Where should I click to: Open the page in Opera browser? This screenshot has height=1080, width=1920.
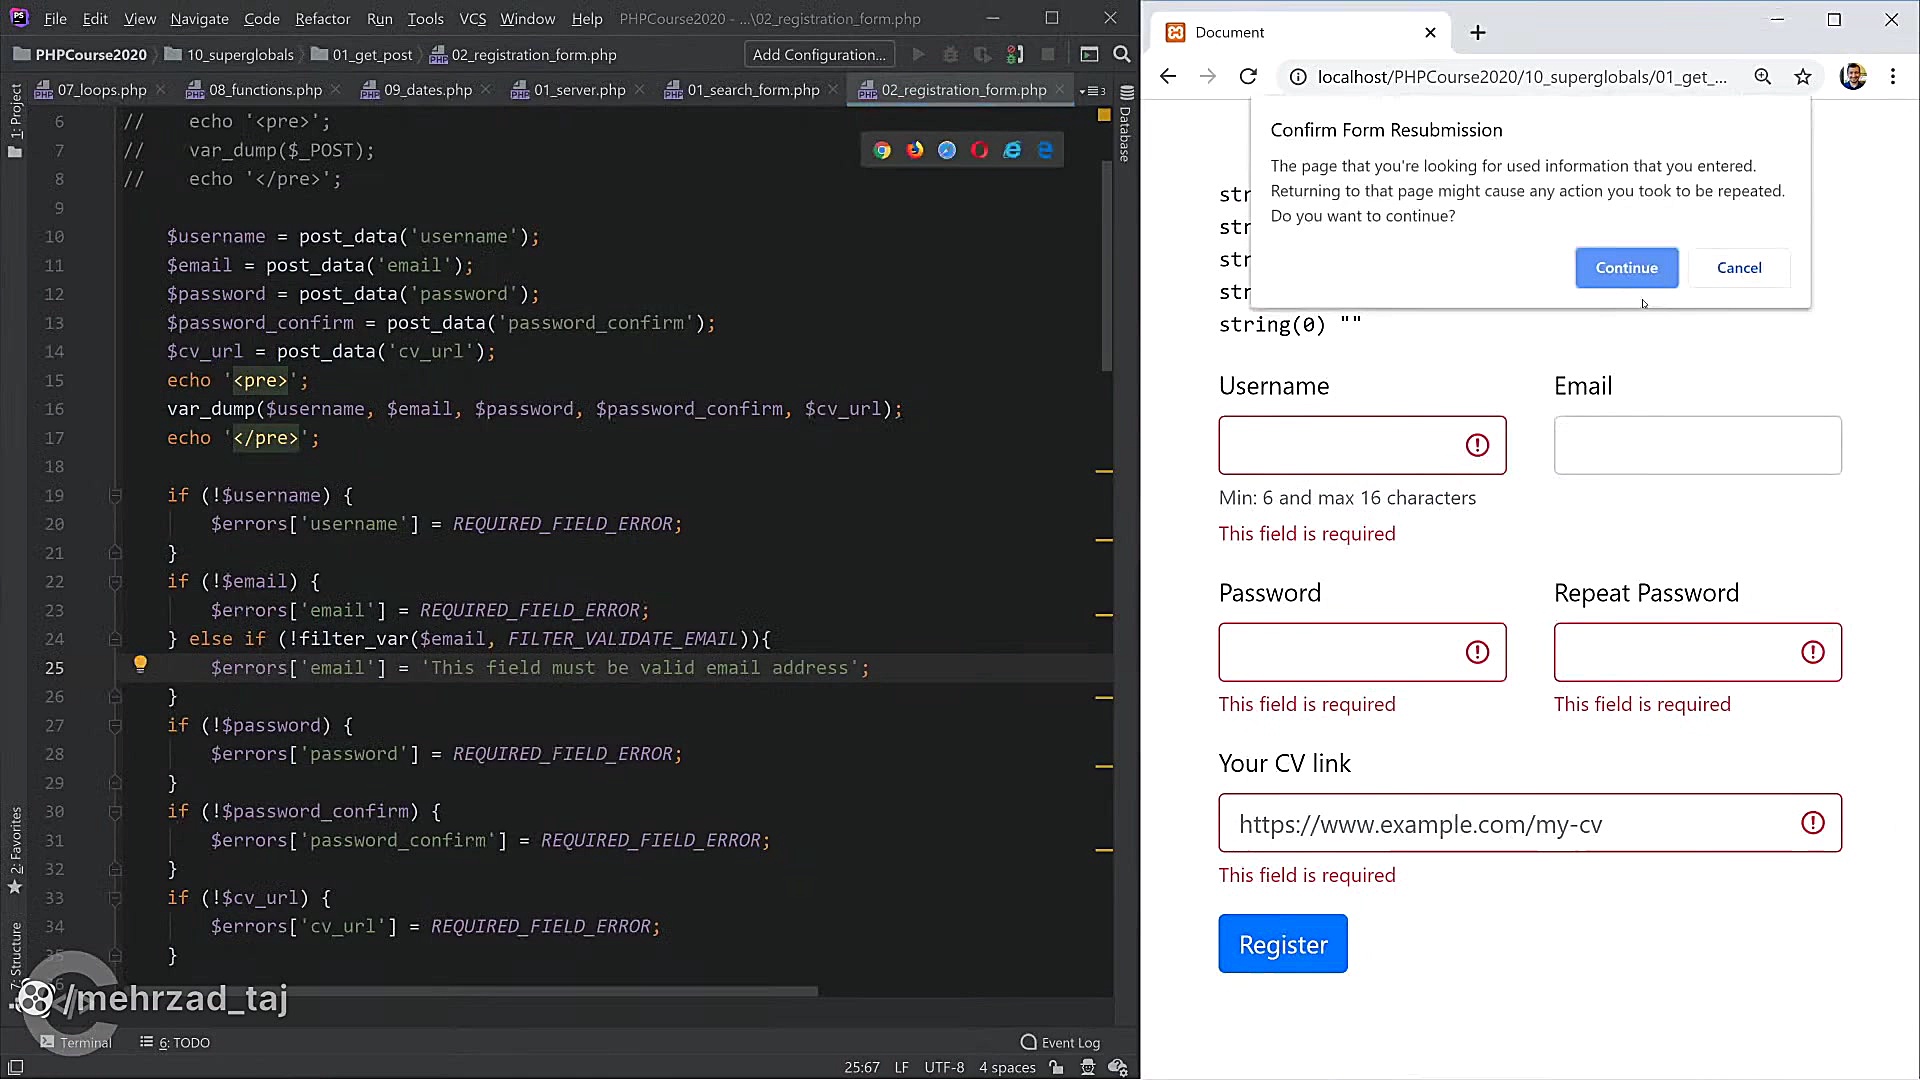coord(979,149)
